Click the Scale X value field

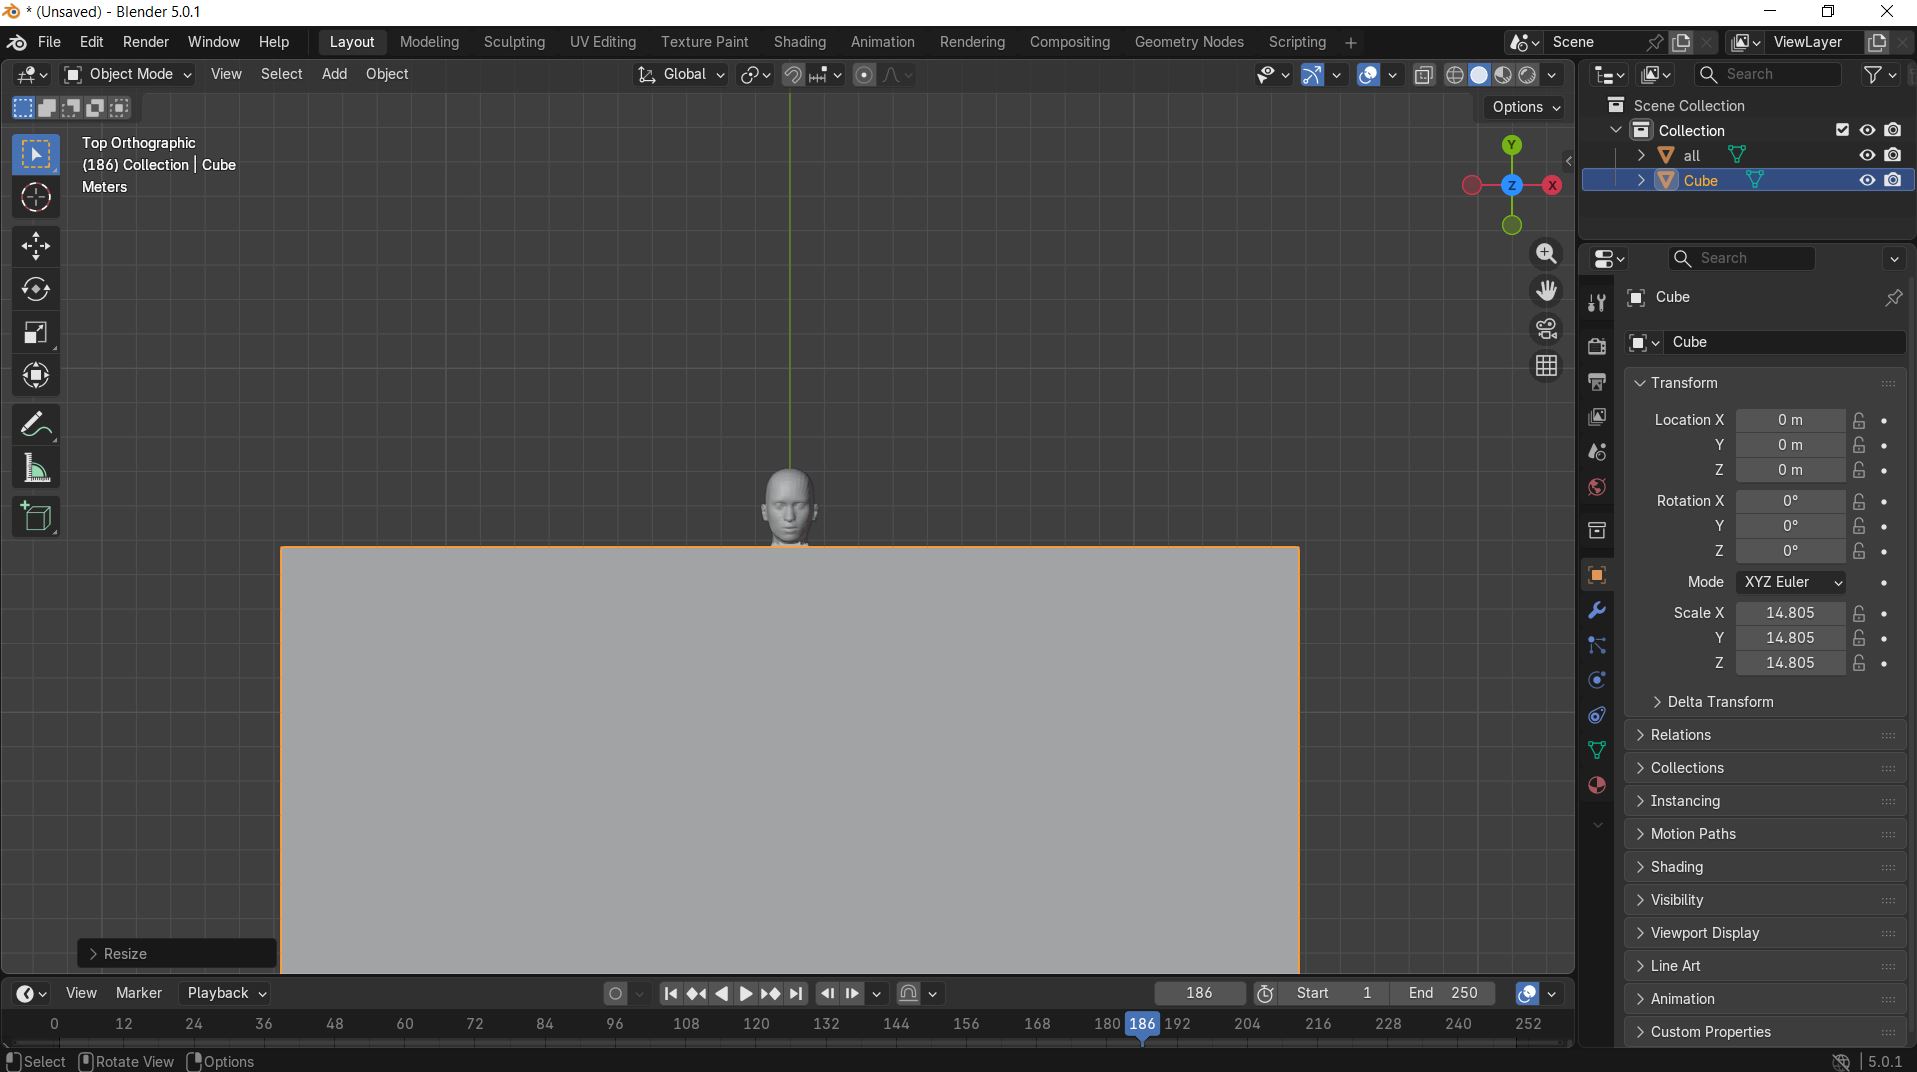click(1789, 613)
